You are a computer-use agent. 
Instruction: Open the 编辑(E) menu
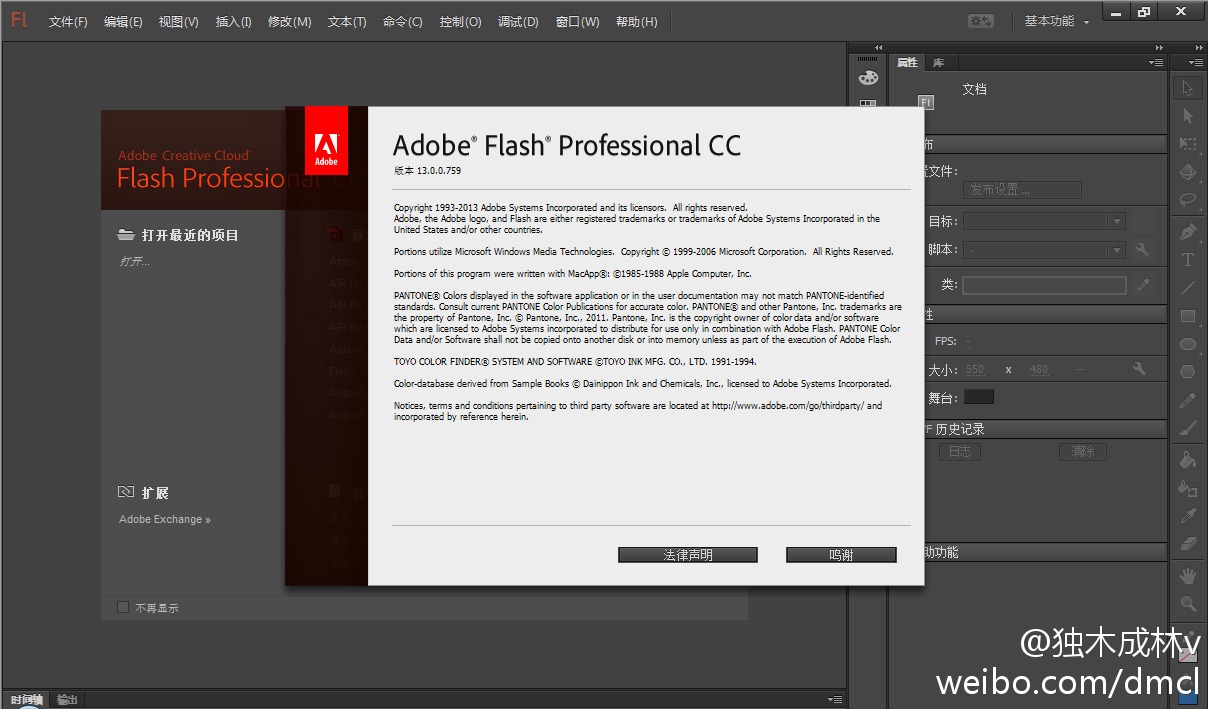click(x=123, y=22)
